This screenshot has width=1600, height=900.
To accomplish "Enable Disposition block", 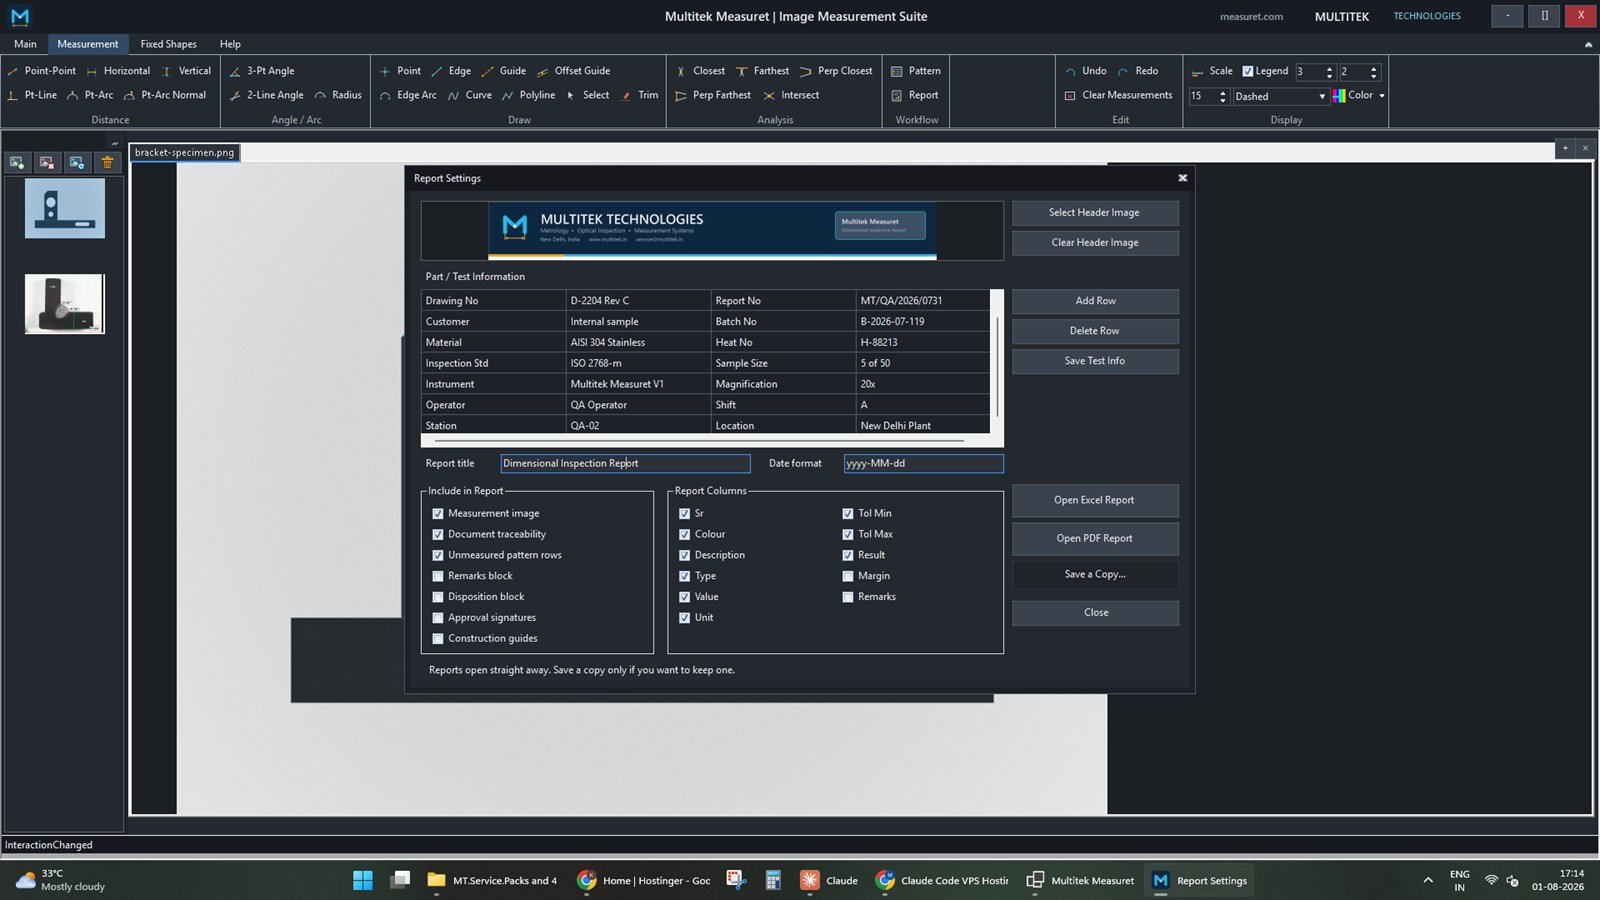I will click(438, 597).
